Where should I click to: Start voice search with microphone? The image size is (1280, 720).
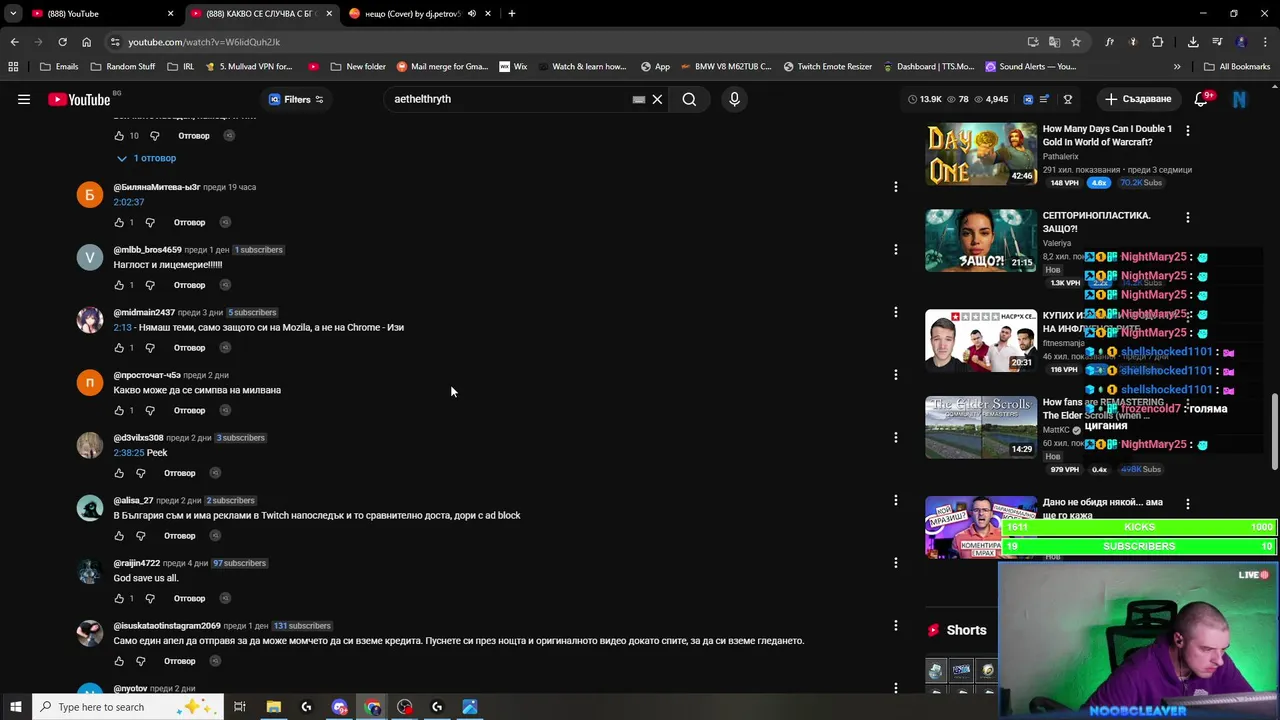tap(734, 99)
